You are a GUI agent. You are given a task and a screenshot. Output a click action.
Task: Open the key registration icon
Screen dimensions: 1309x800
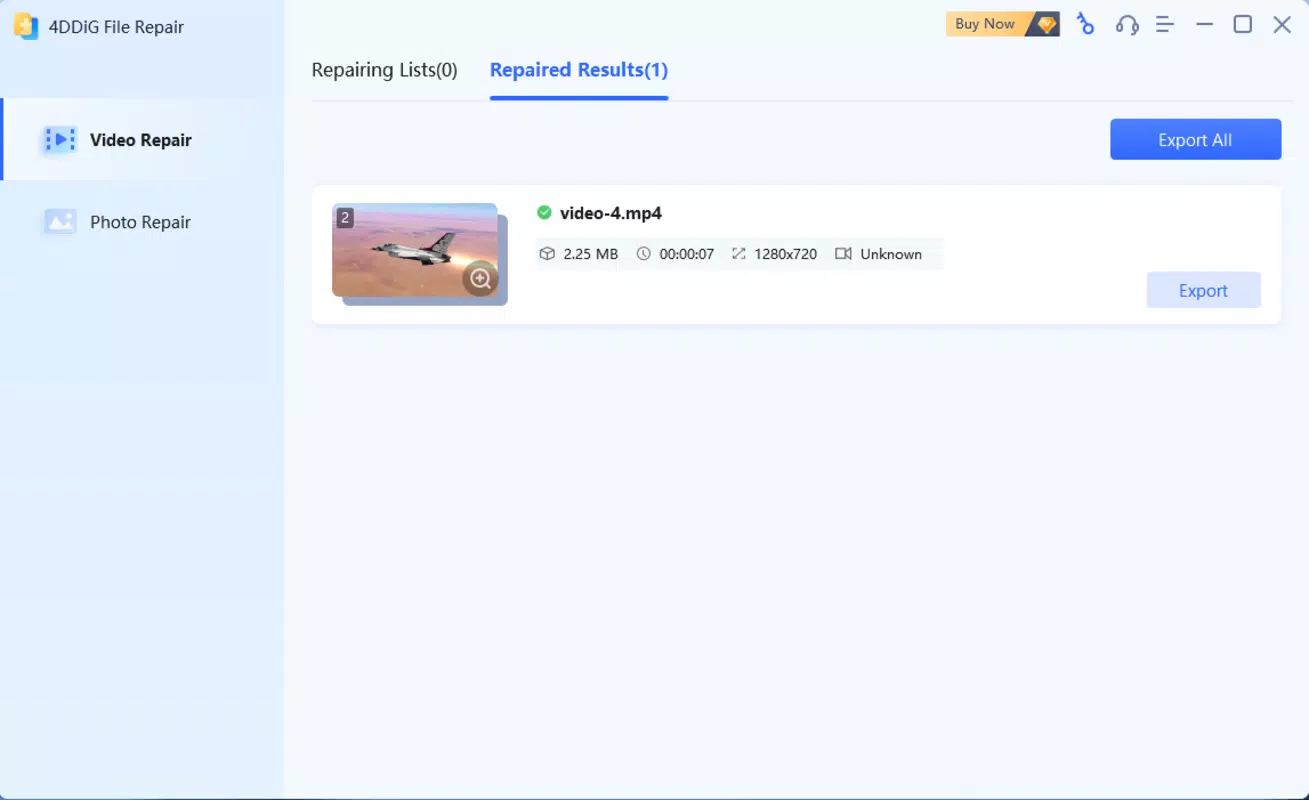click(x=1085, y=24)
